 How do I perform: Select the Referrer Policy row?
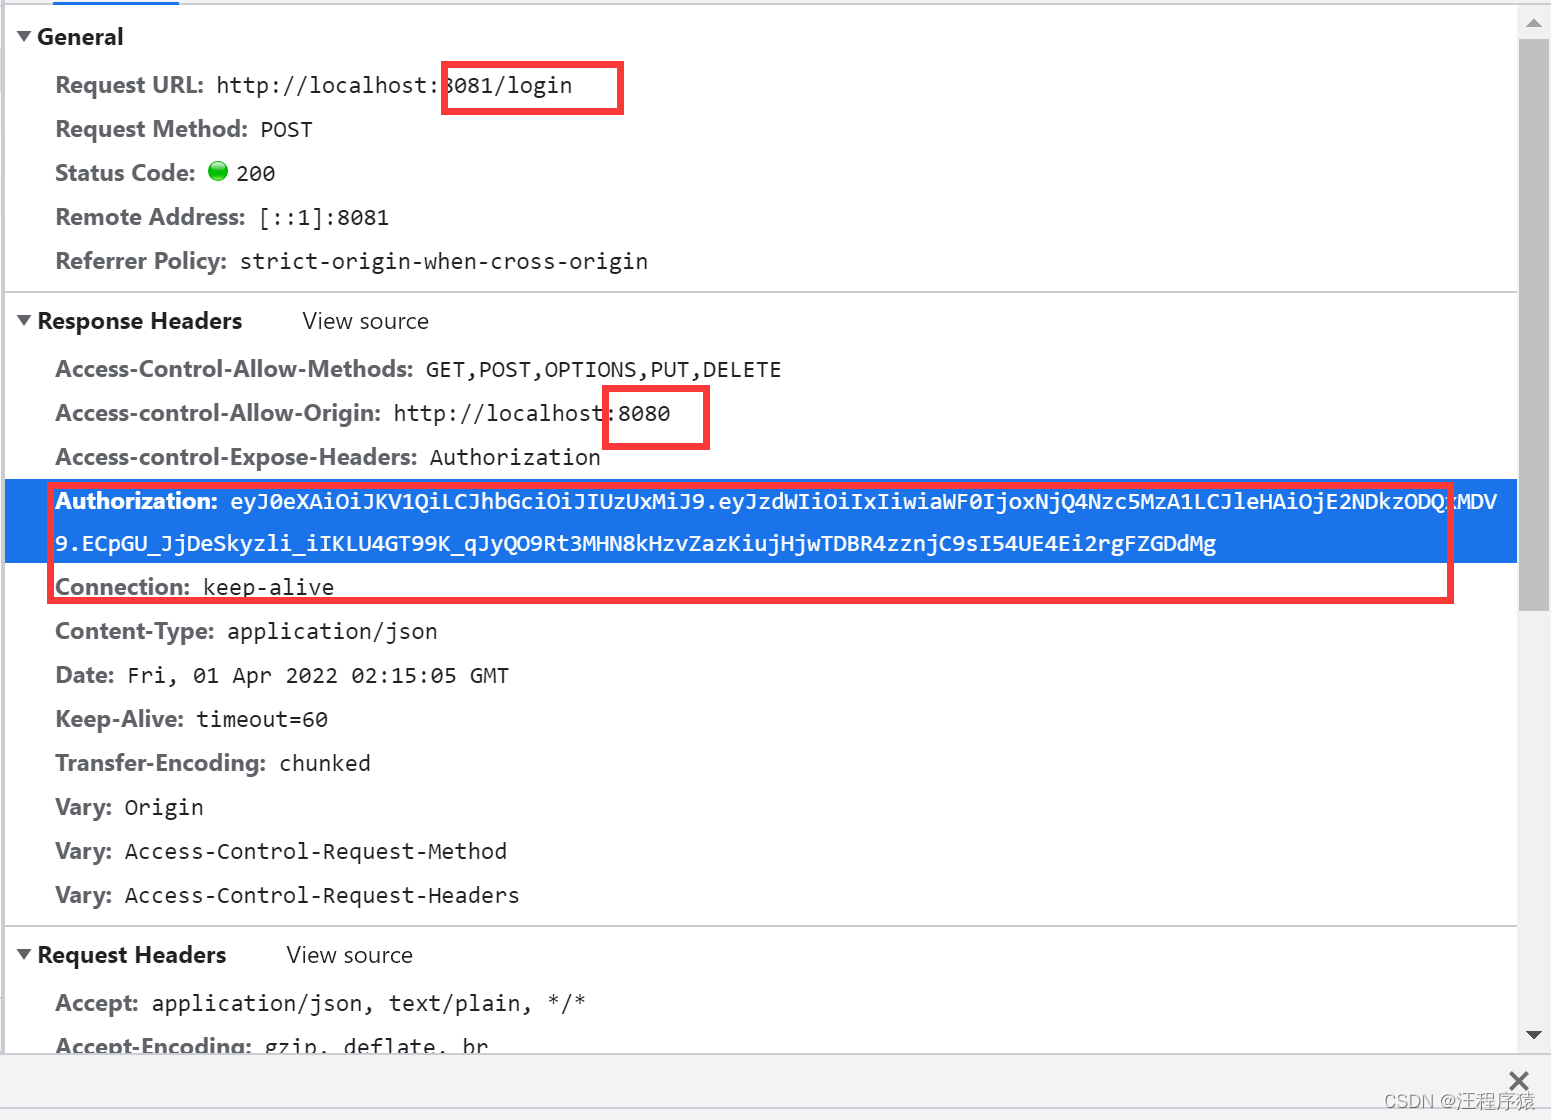(761, 261)
